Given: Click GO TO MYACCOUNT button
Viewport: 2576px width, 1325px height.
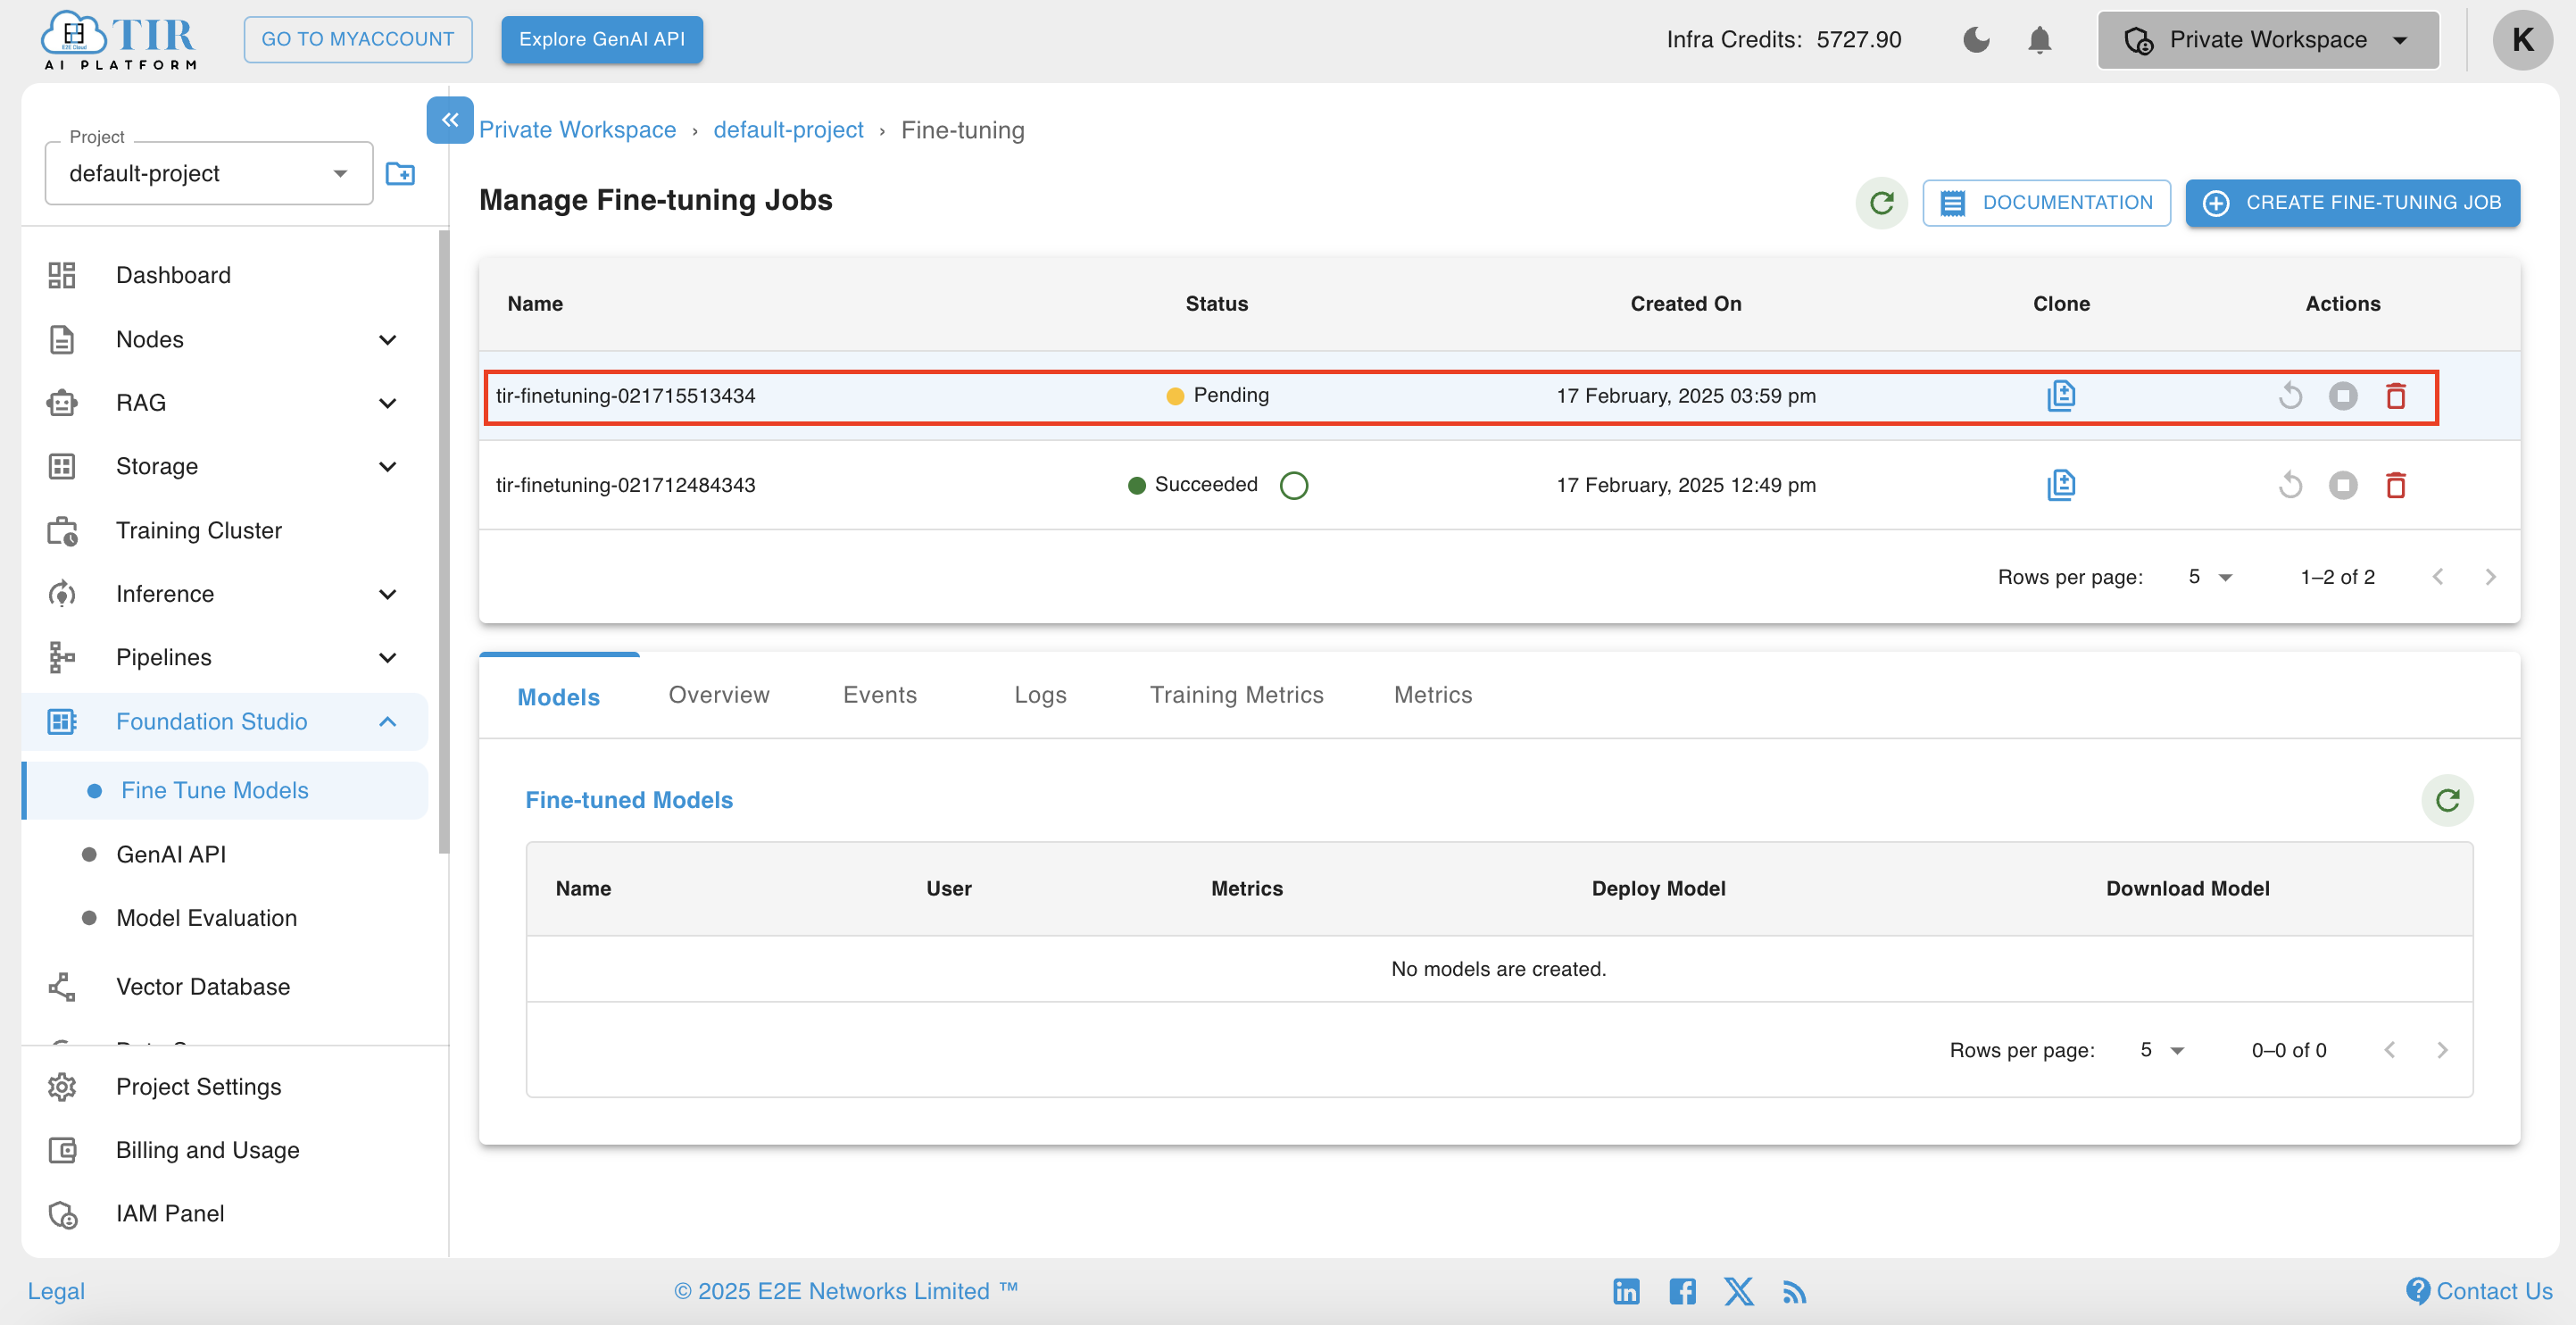Looking at the screenshot, I should 357,40.
